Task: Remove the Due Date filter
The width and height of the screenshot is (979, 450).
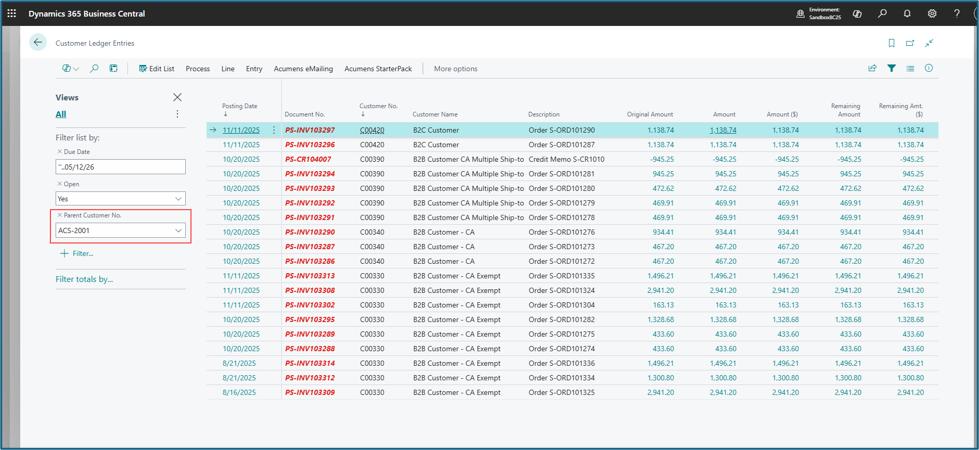Action: pos(60,152)
